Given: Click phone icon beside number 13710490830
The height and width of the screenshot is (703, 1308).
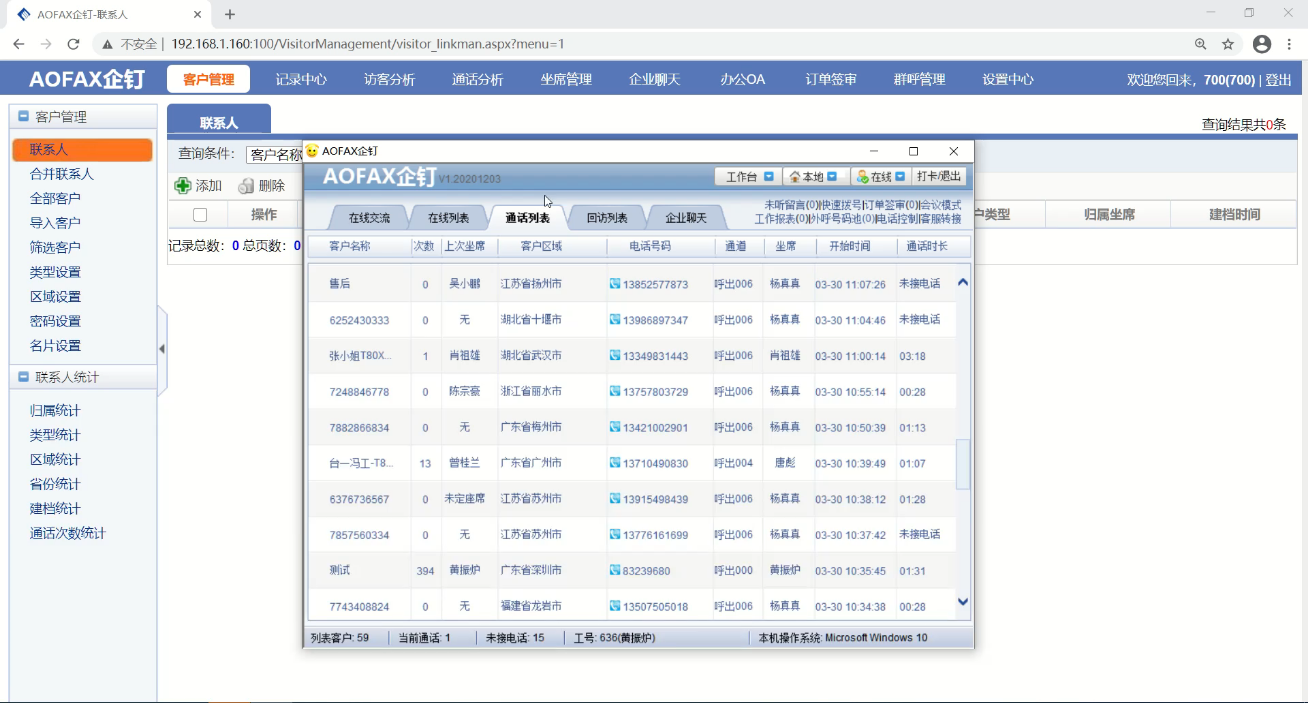Looking at the screenshot, I should 615,464.
